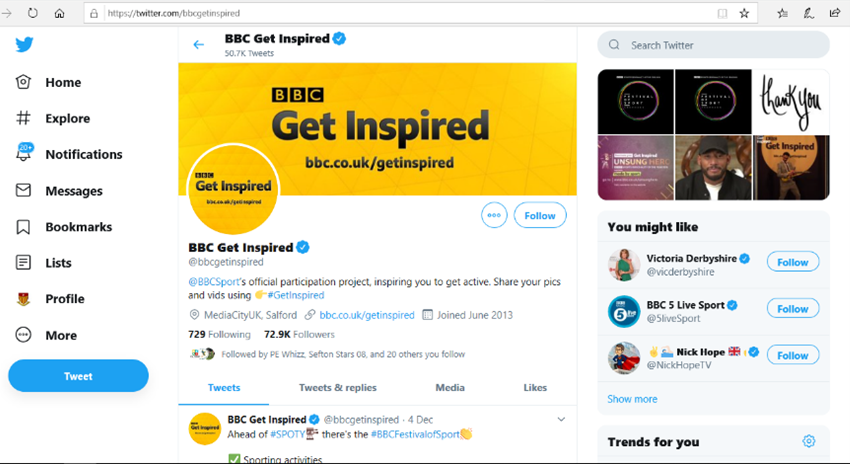Add page to favorites with star icon
The width and height of the screenshot is (850, 464).
(x=744, y=14)
